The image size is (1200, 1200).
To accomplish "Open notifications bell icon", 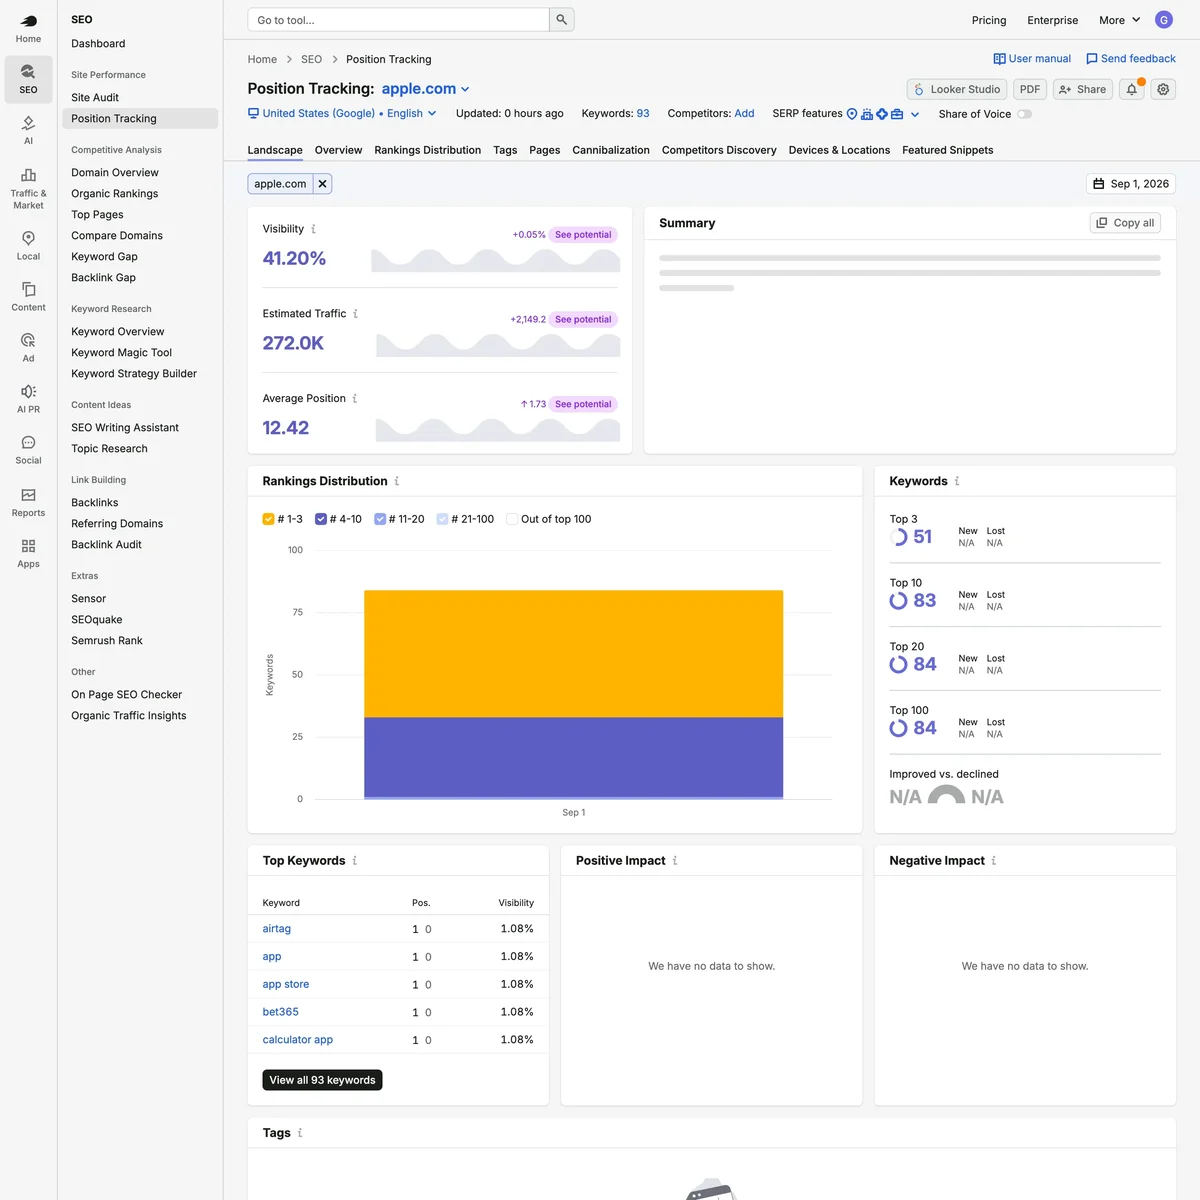I will click(1132, 89).
